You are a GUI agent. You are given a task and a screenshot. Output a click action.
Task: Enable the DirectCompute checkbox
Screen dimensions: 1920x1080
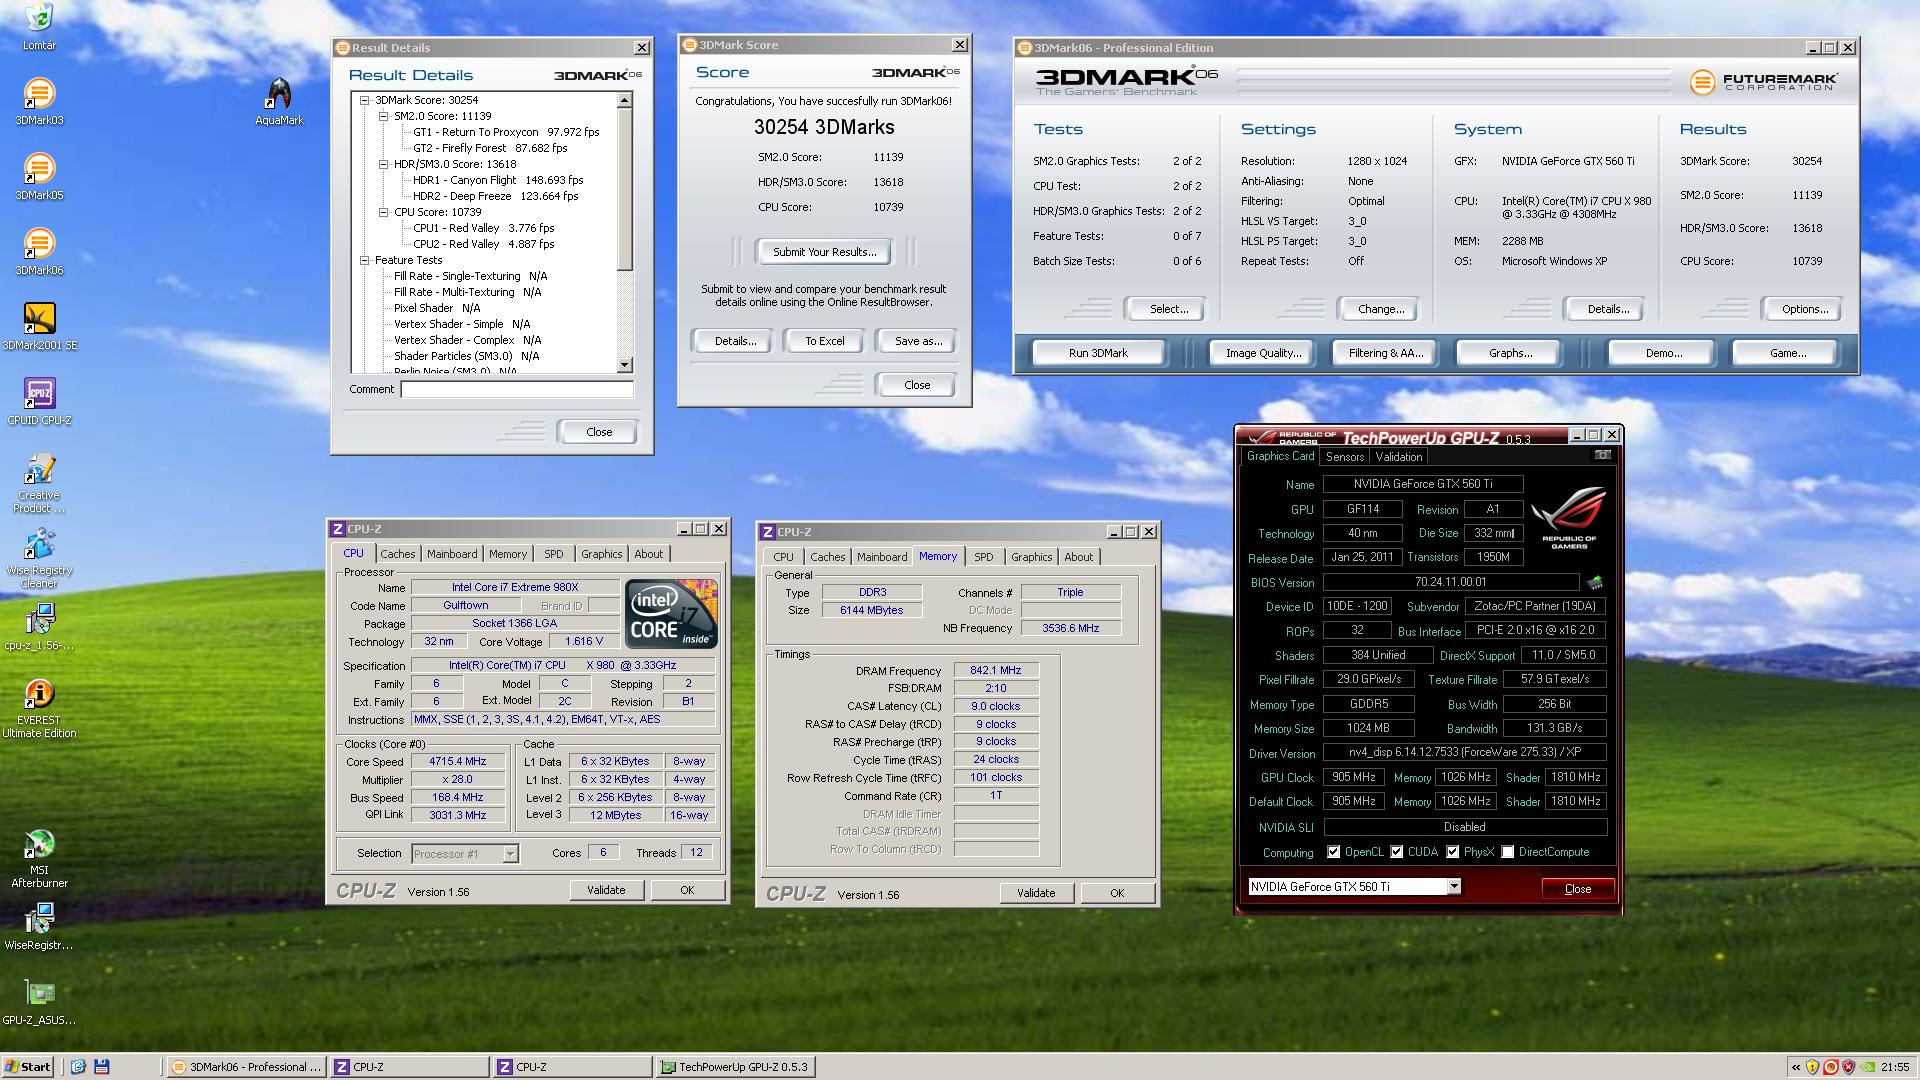(1507, 852)
